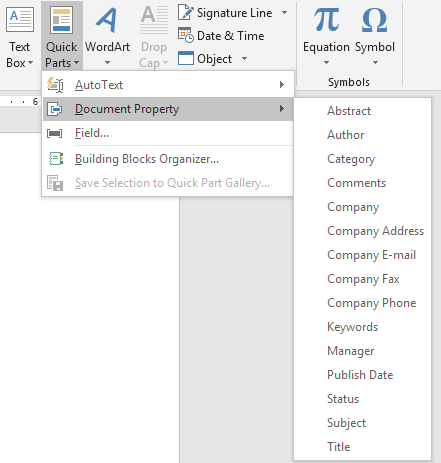Expand the Object dropdown arrow

click(244, 59)
